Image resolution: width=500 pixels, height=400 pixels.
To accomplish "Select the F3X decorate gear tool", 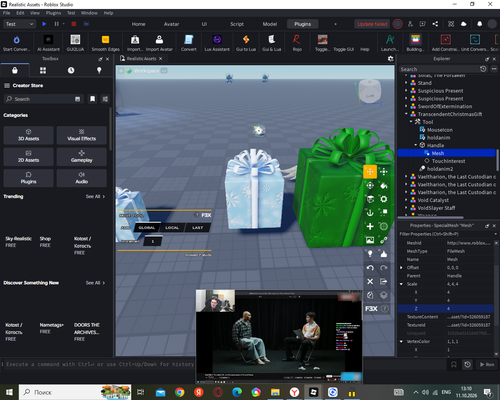I will (384, 199).
